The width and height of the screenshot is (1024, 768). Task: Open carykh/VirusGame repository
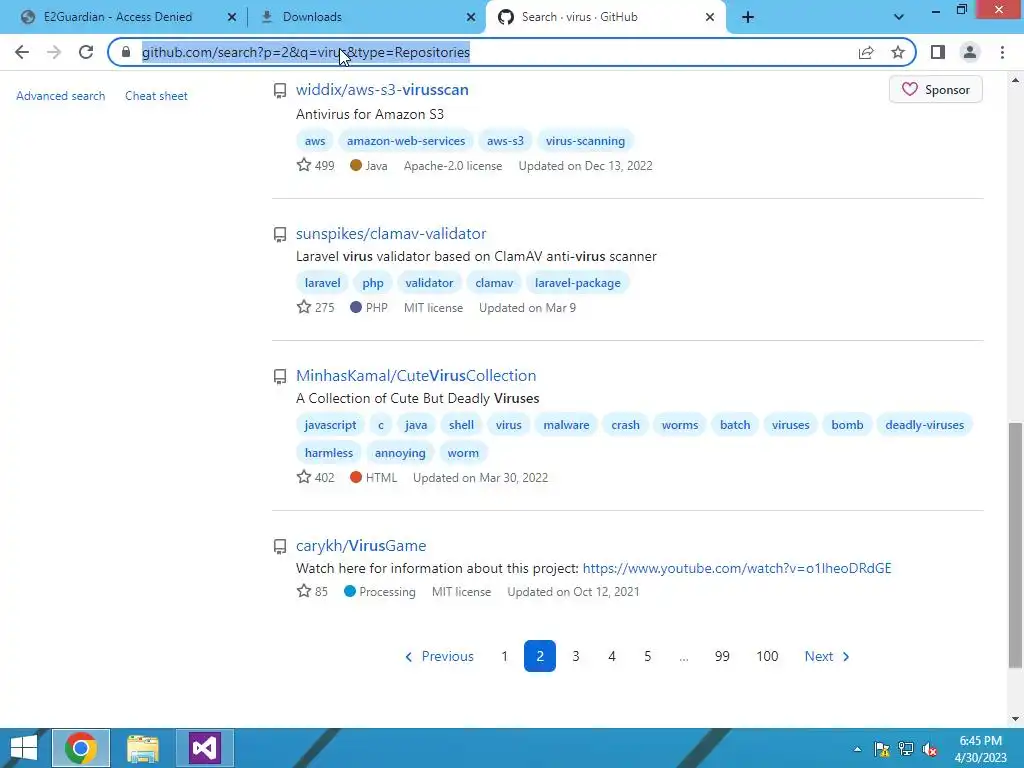361,545
